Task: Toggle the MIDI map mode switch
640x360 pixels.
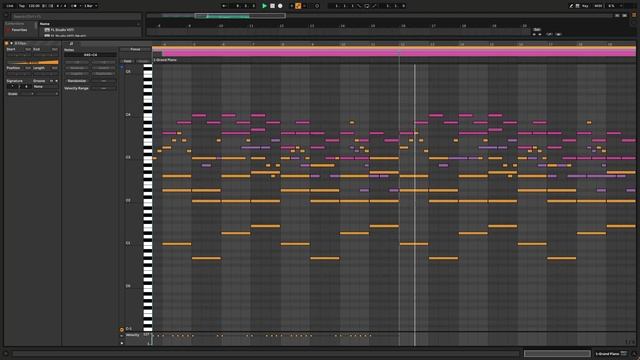Action: coord(598,6)
